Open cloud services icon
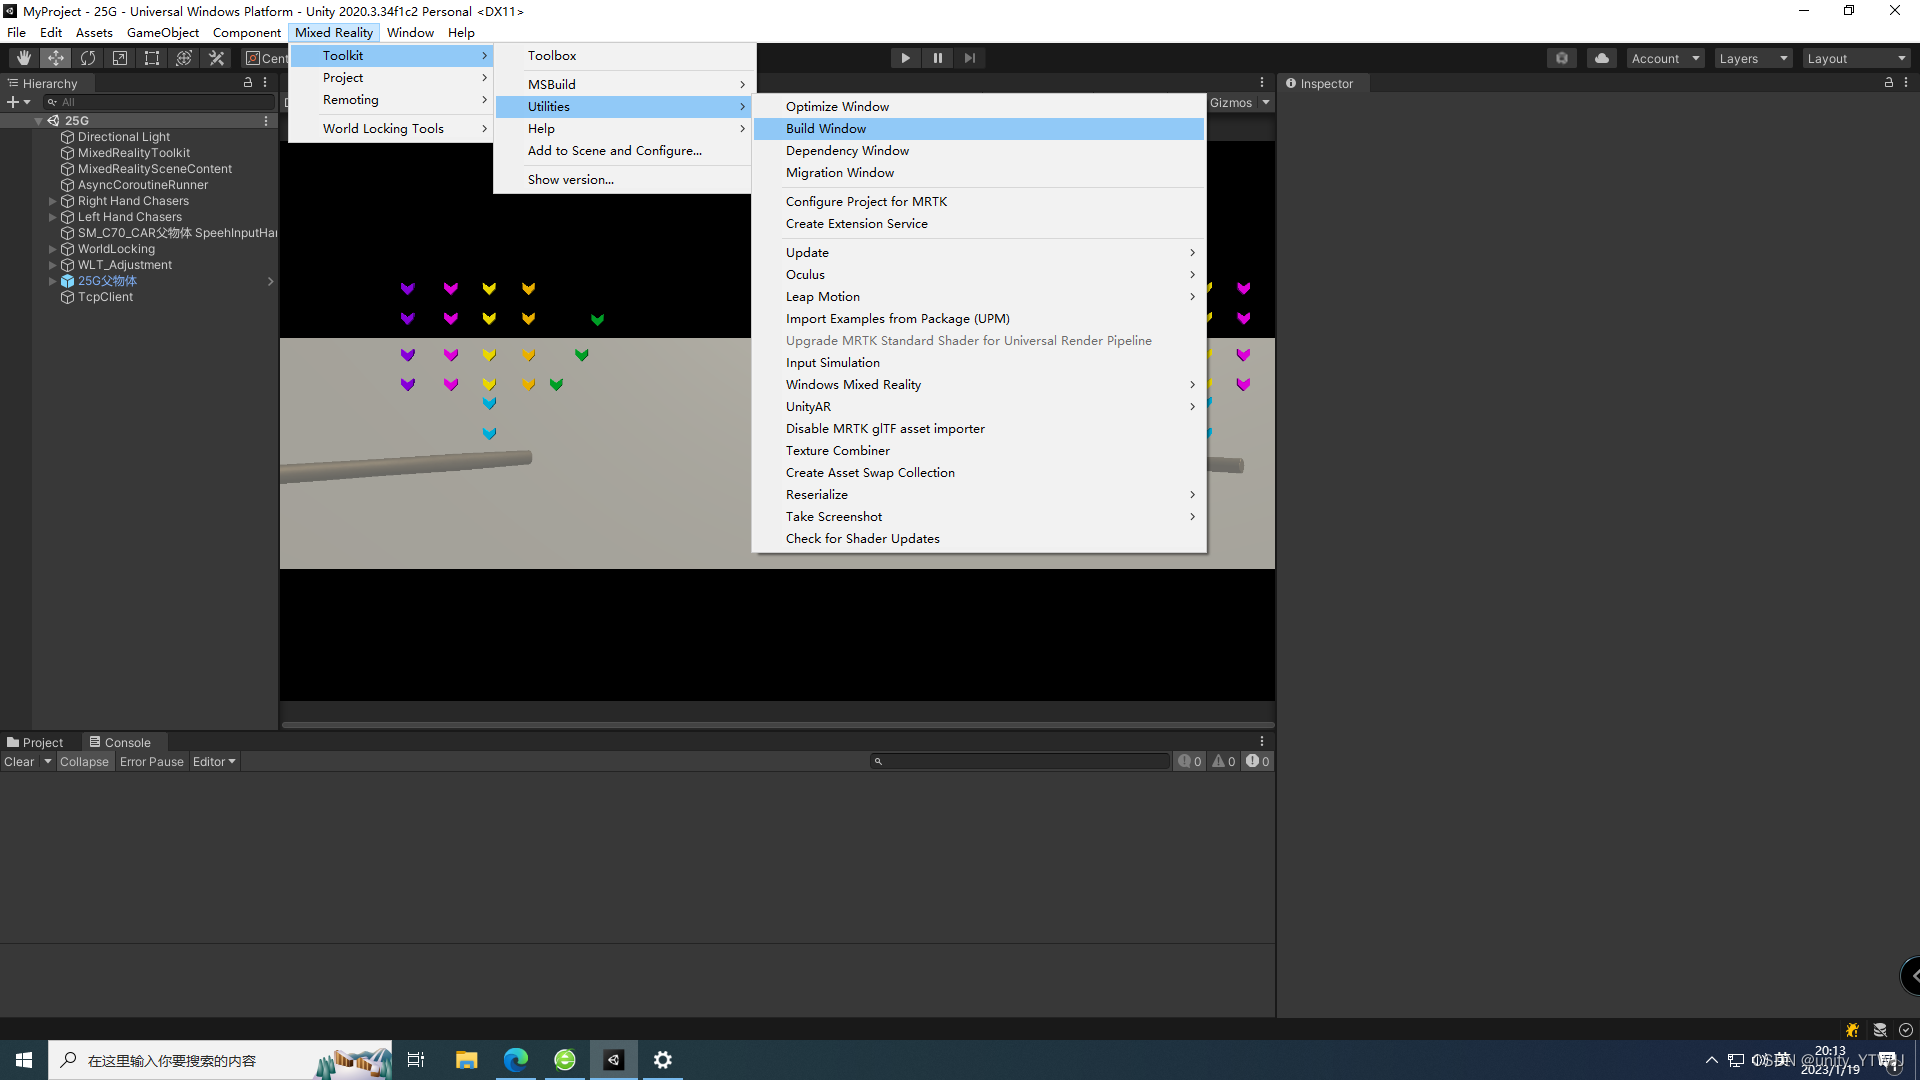This screenshot has height=1080, width=1920. pos(1602,58)
